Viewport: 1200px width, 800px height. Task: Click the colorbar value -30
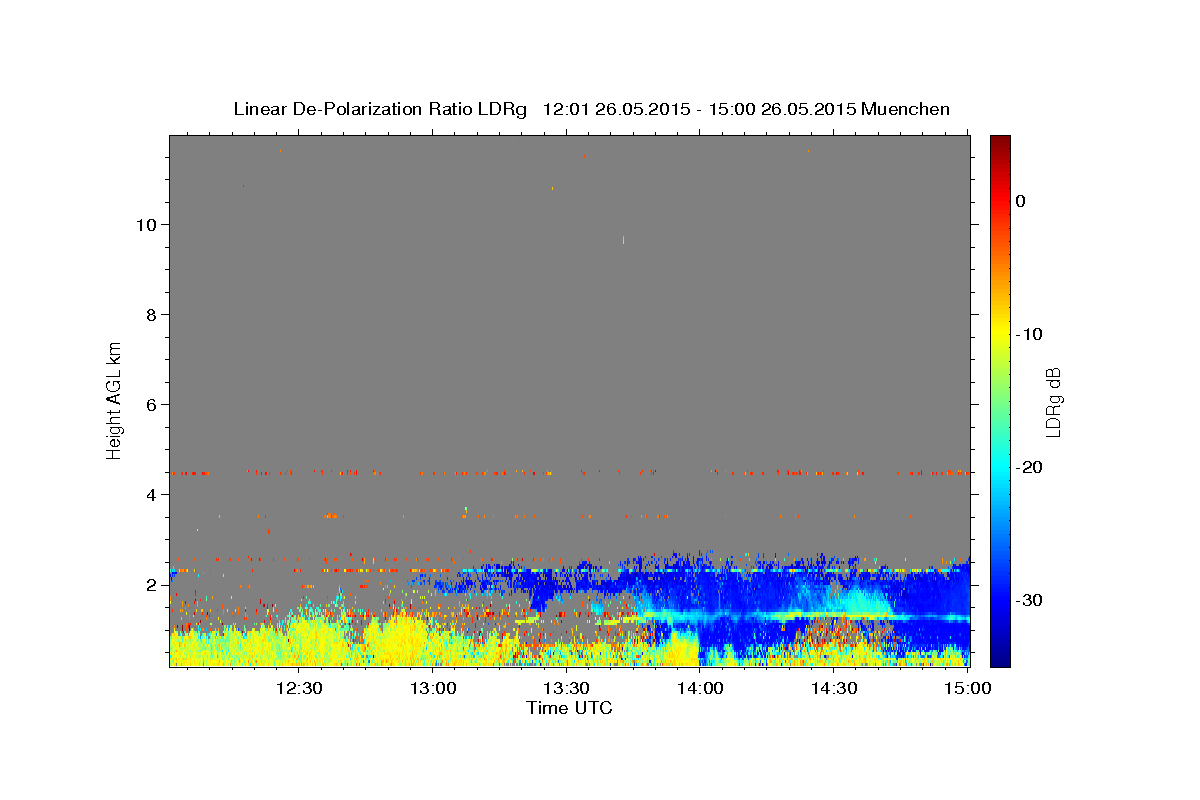point(1030,600)
